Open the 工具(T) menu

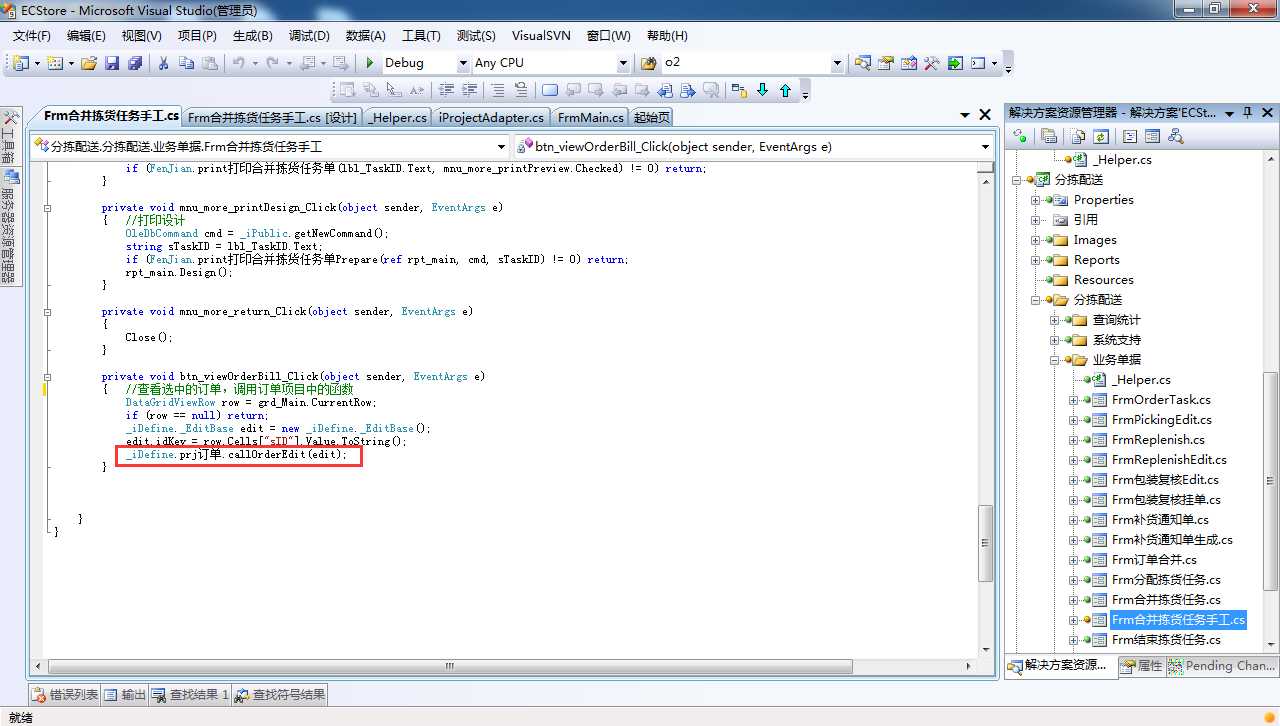pos(421,35)
